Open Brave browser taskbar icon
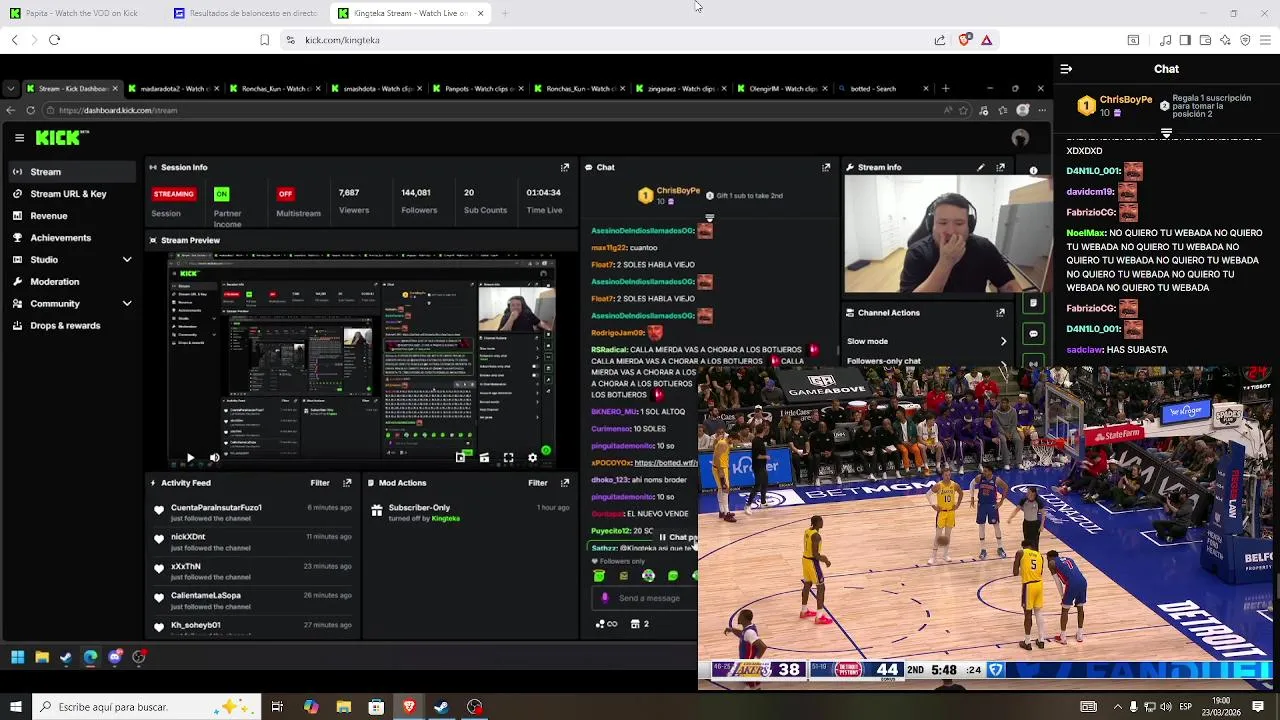The width and height of the screenshot is (1280, 720). (409, 707)
